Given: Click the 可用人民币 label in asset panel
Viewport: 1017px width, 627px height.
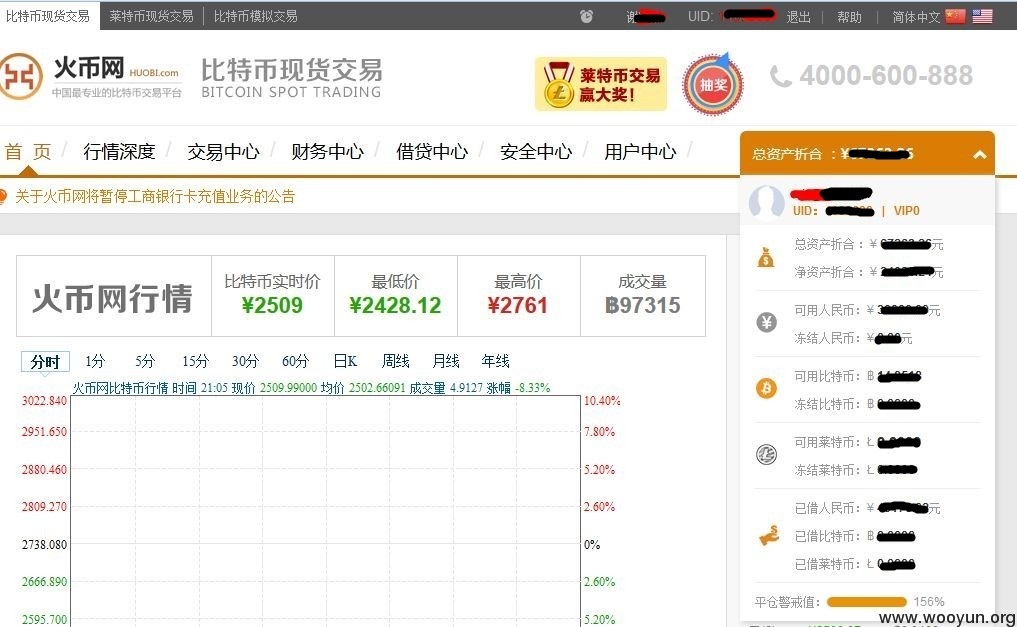Looking at the screenshot, I should coord(828,311).
